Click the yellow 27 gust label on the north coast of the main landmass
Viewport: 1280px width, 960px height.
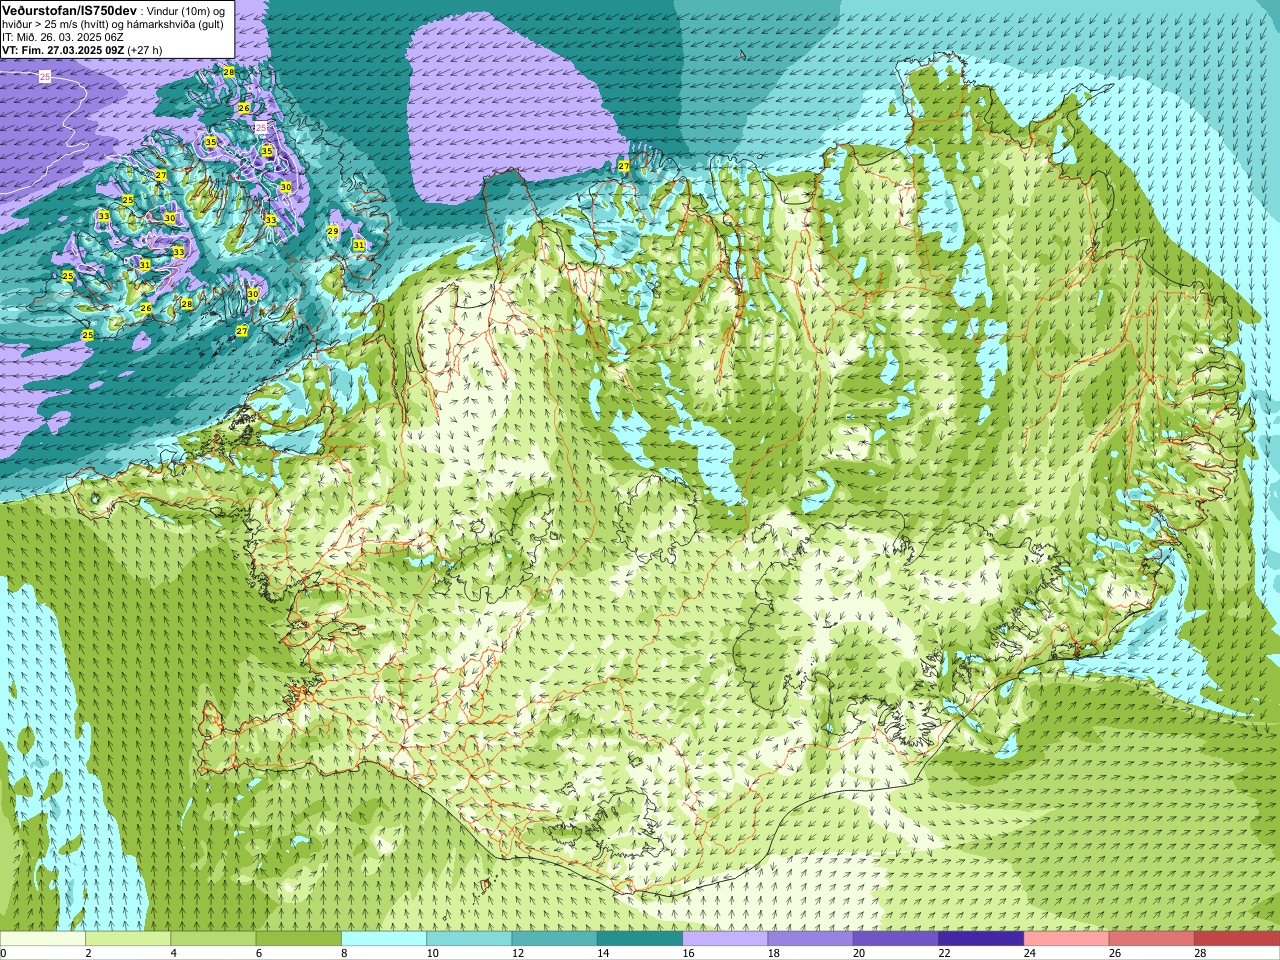coord(624,166)
